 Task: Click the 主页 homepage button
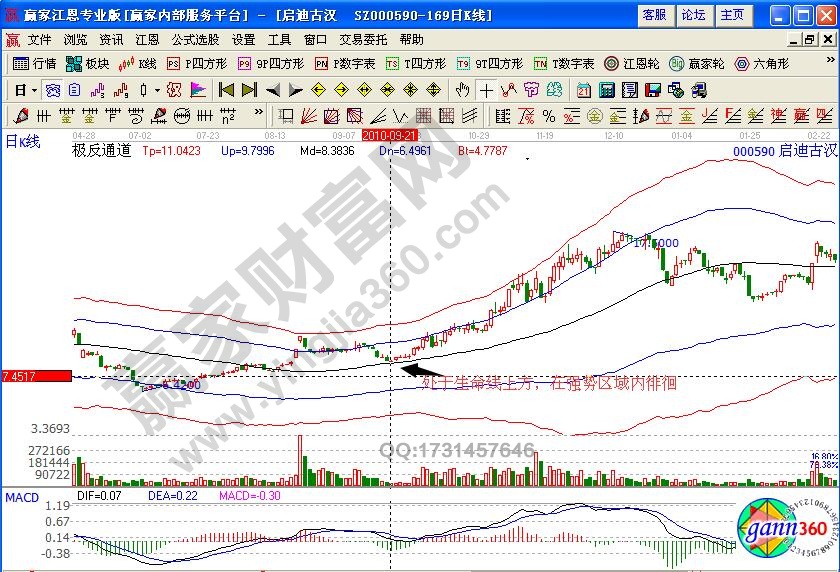pyautogui.click(x=733, y=15)
